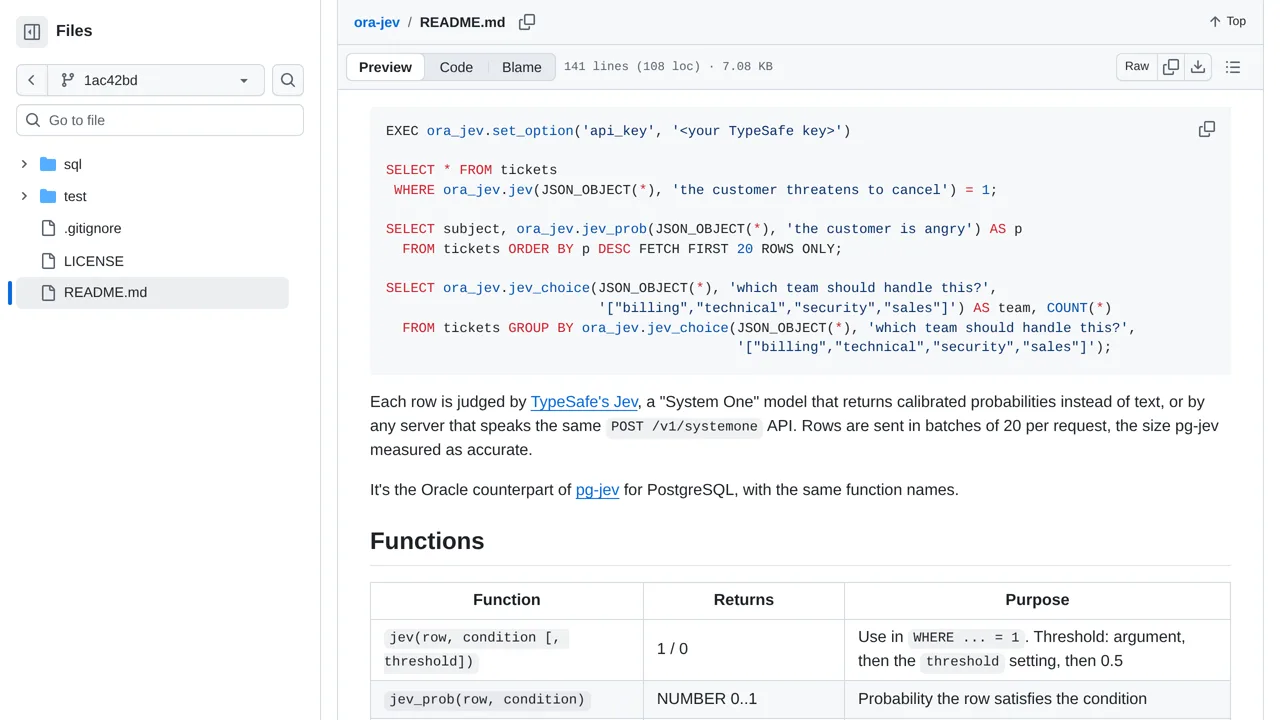The image size is (1280, 720).
Task: Click the "NUMBER 0..1" table cell
Action: pyautogui.click(x=744, y=699)
